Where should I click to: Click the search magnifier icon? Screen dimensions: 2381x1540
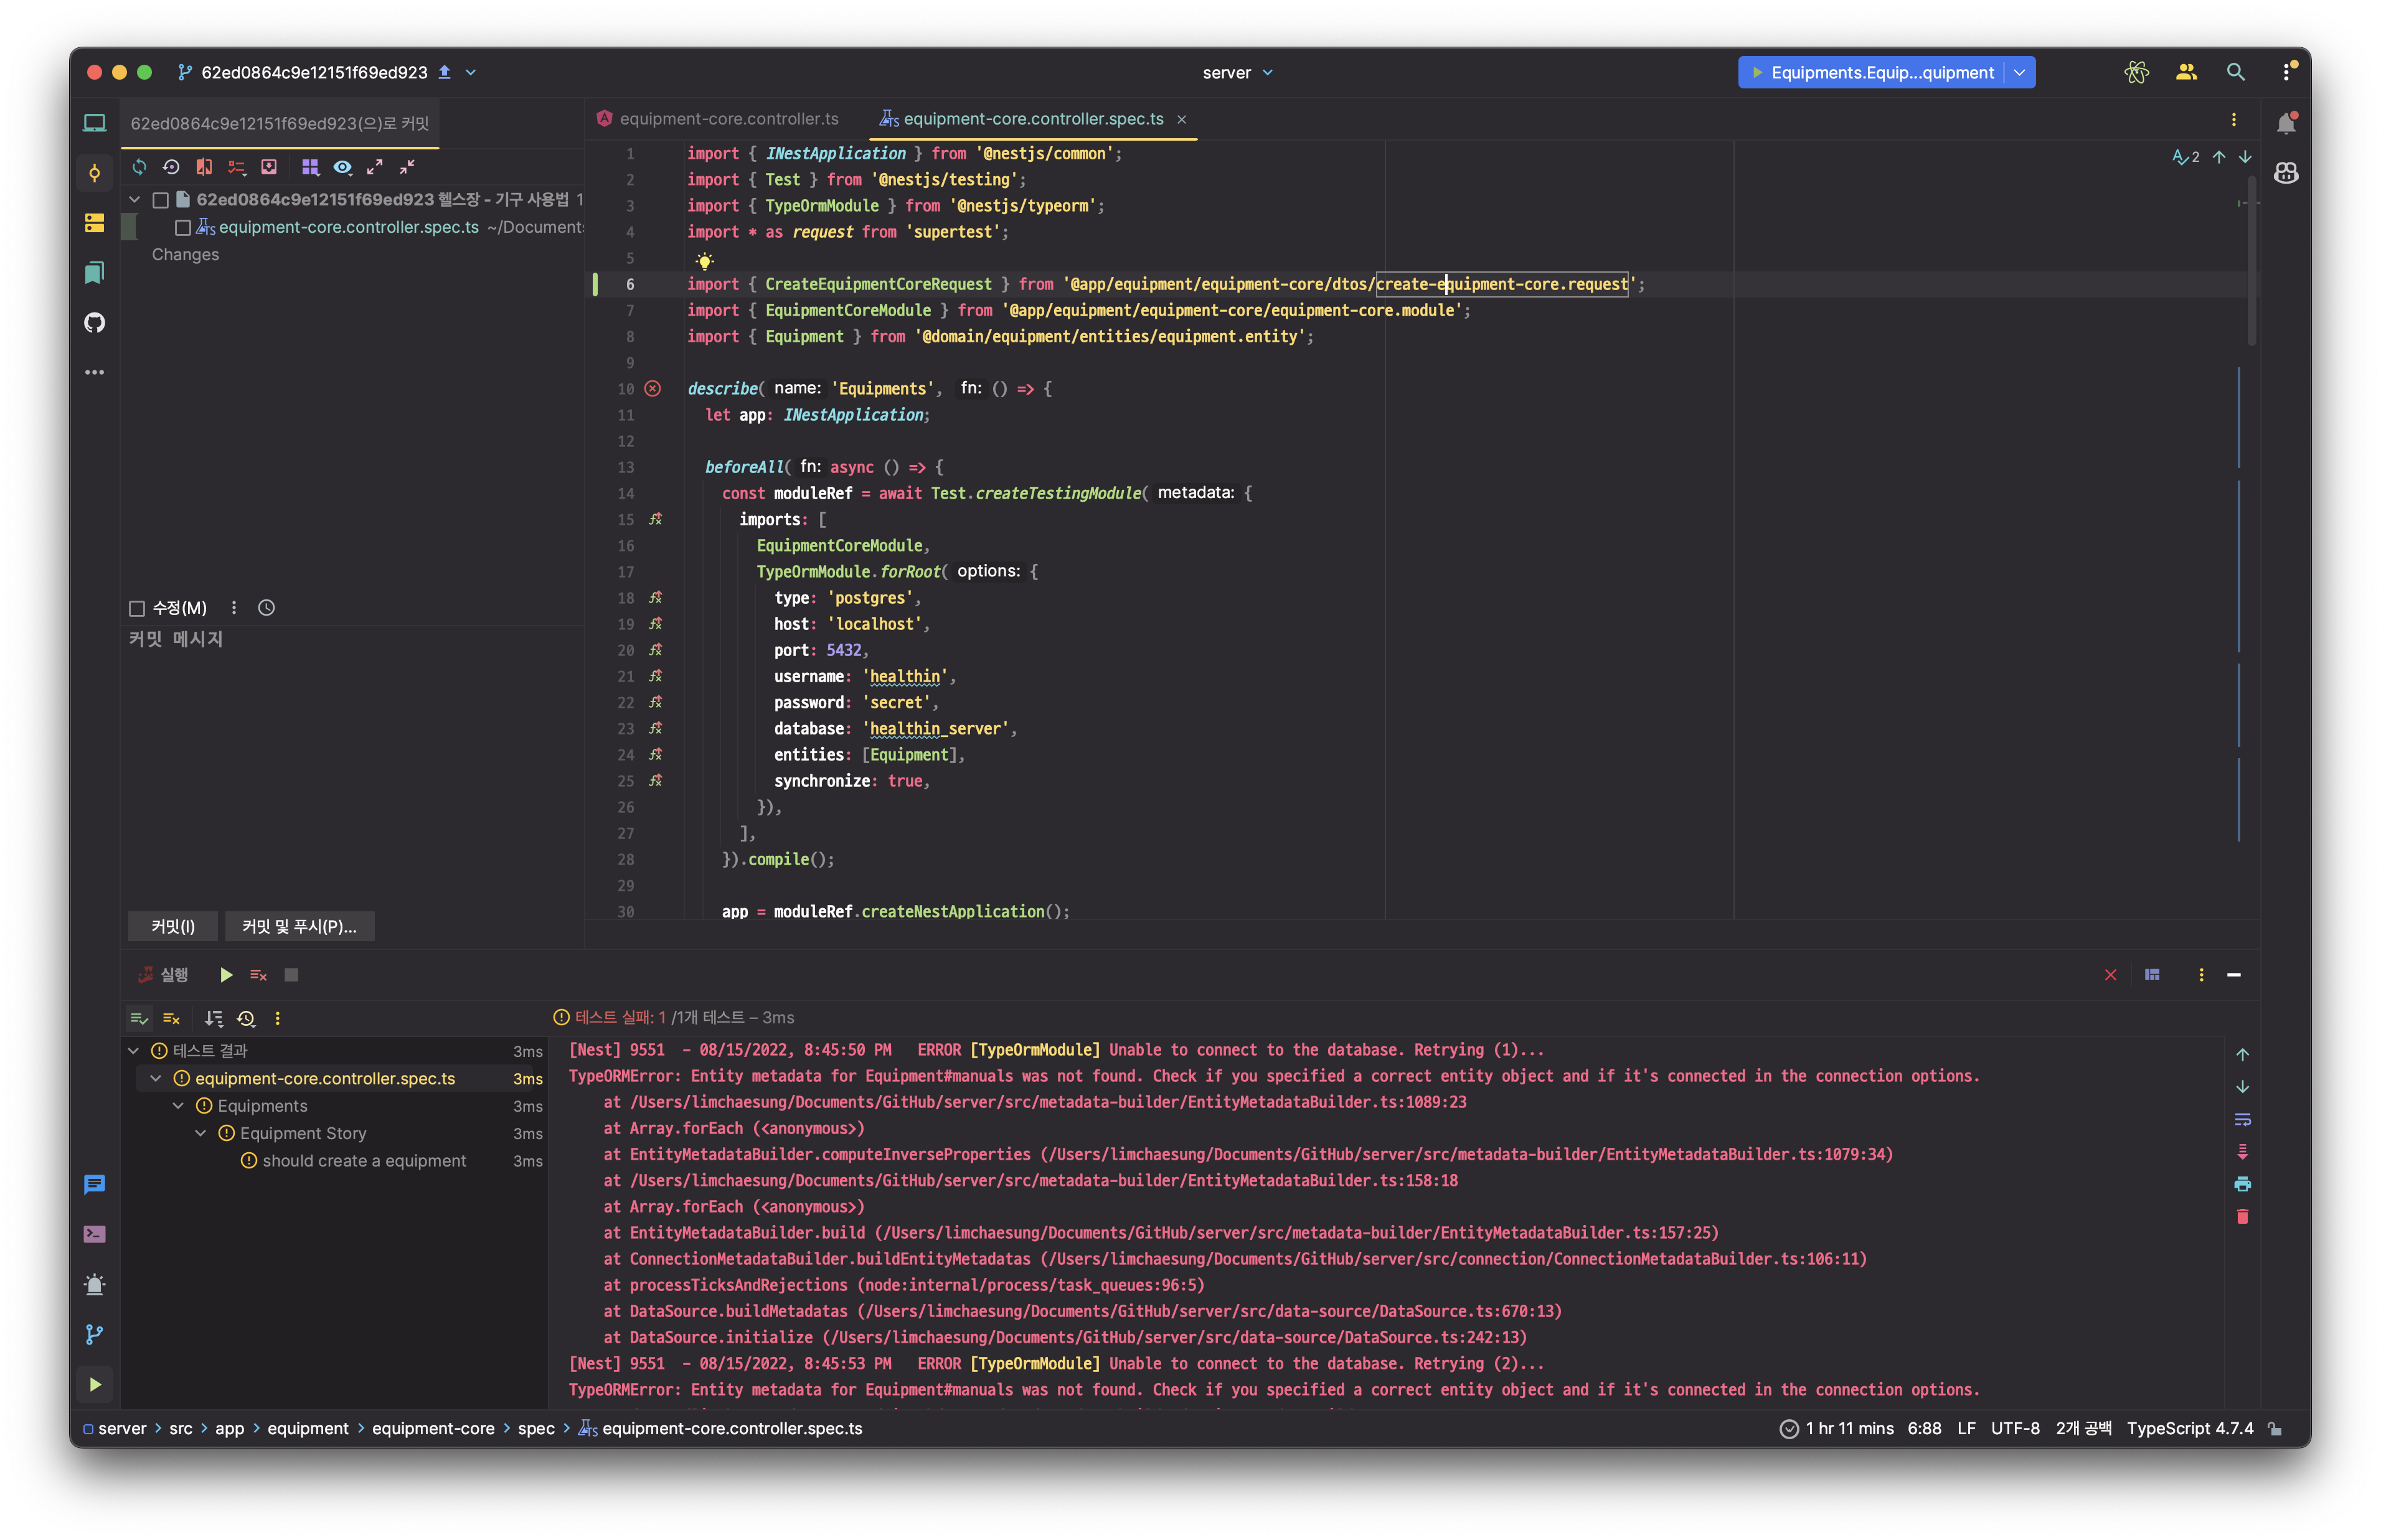(x=2236, y=72)
